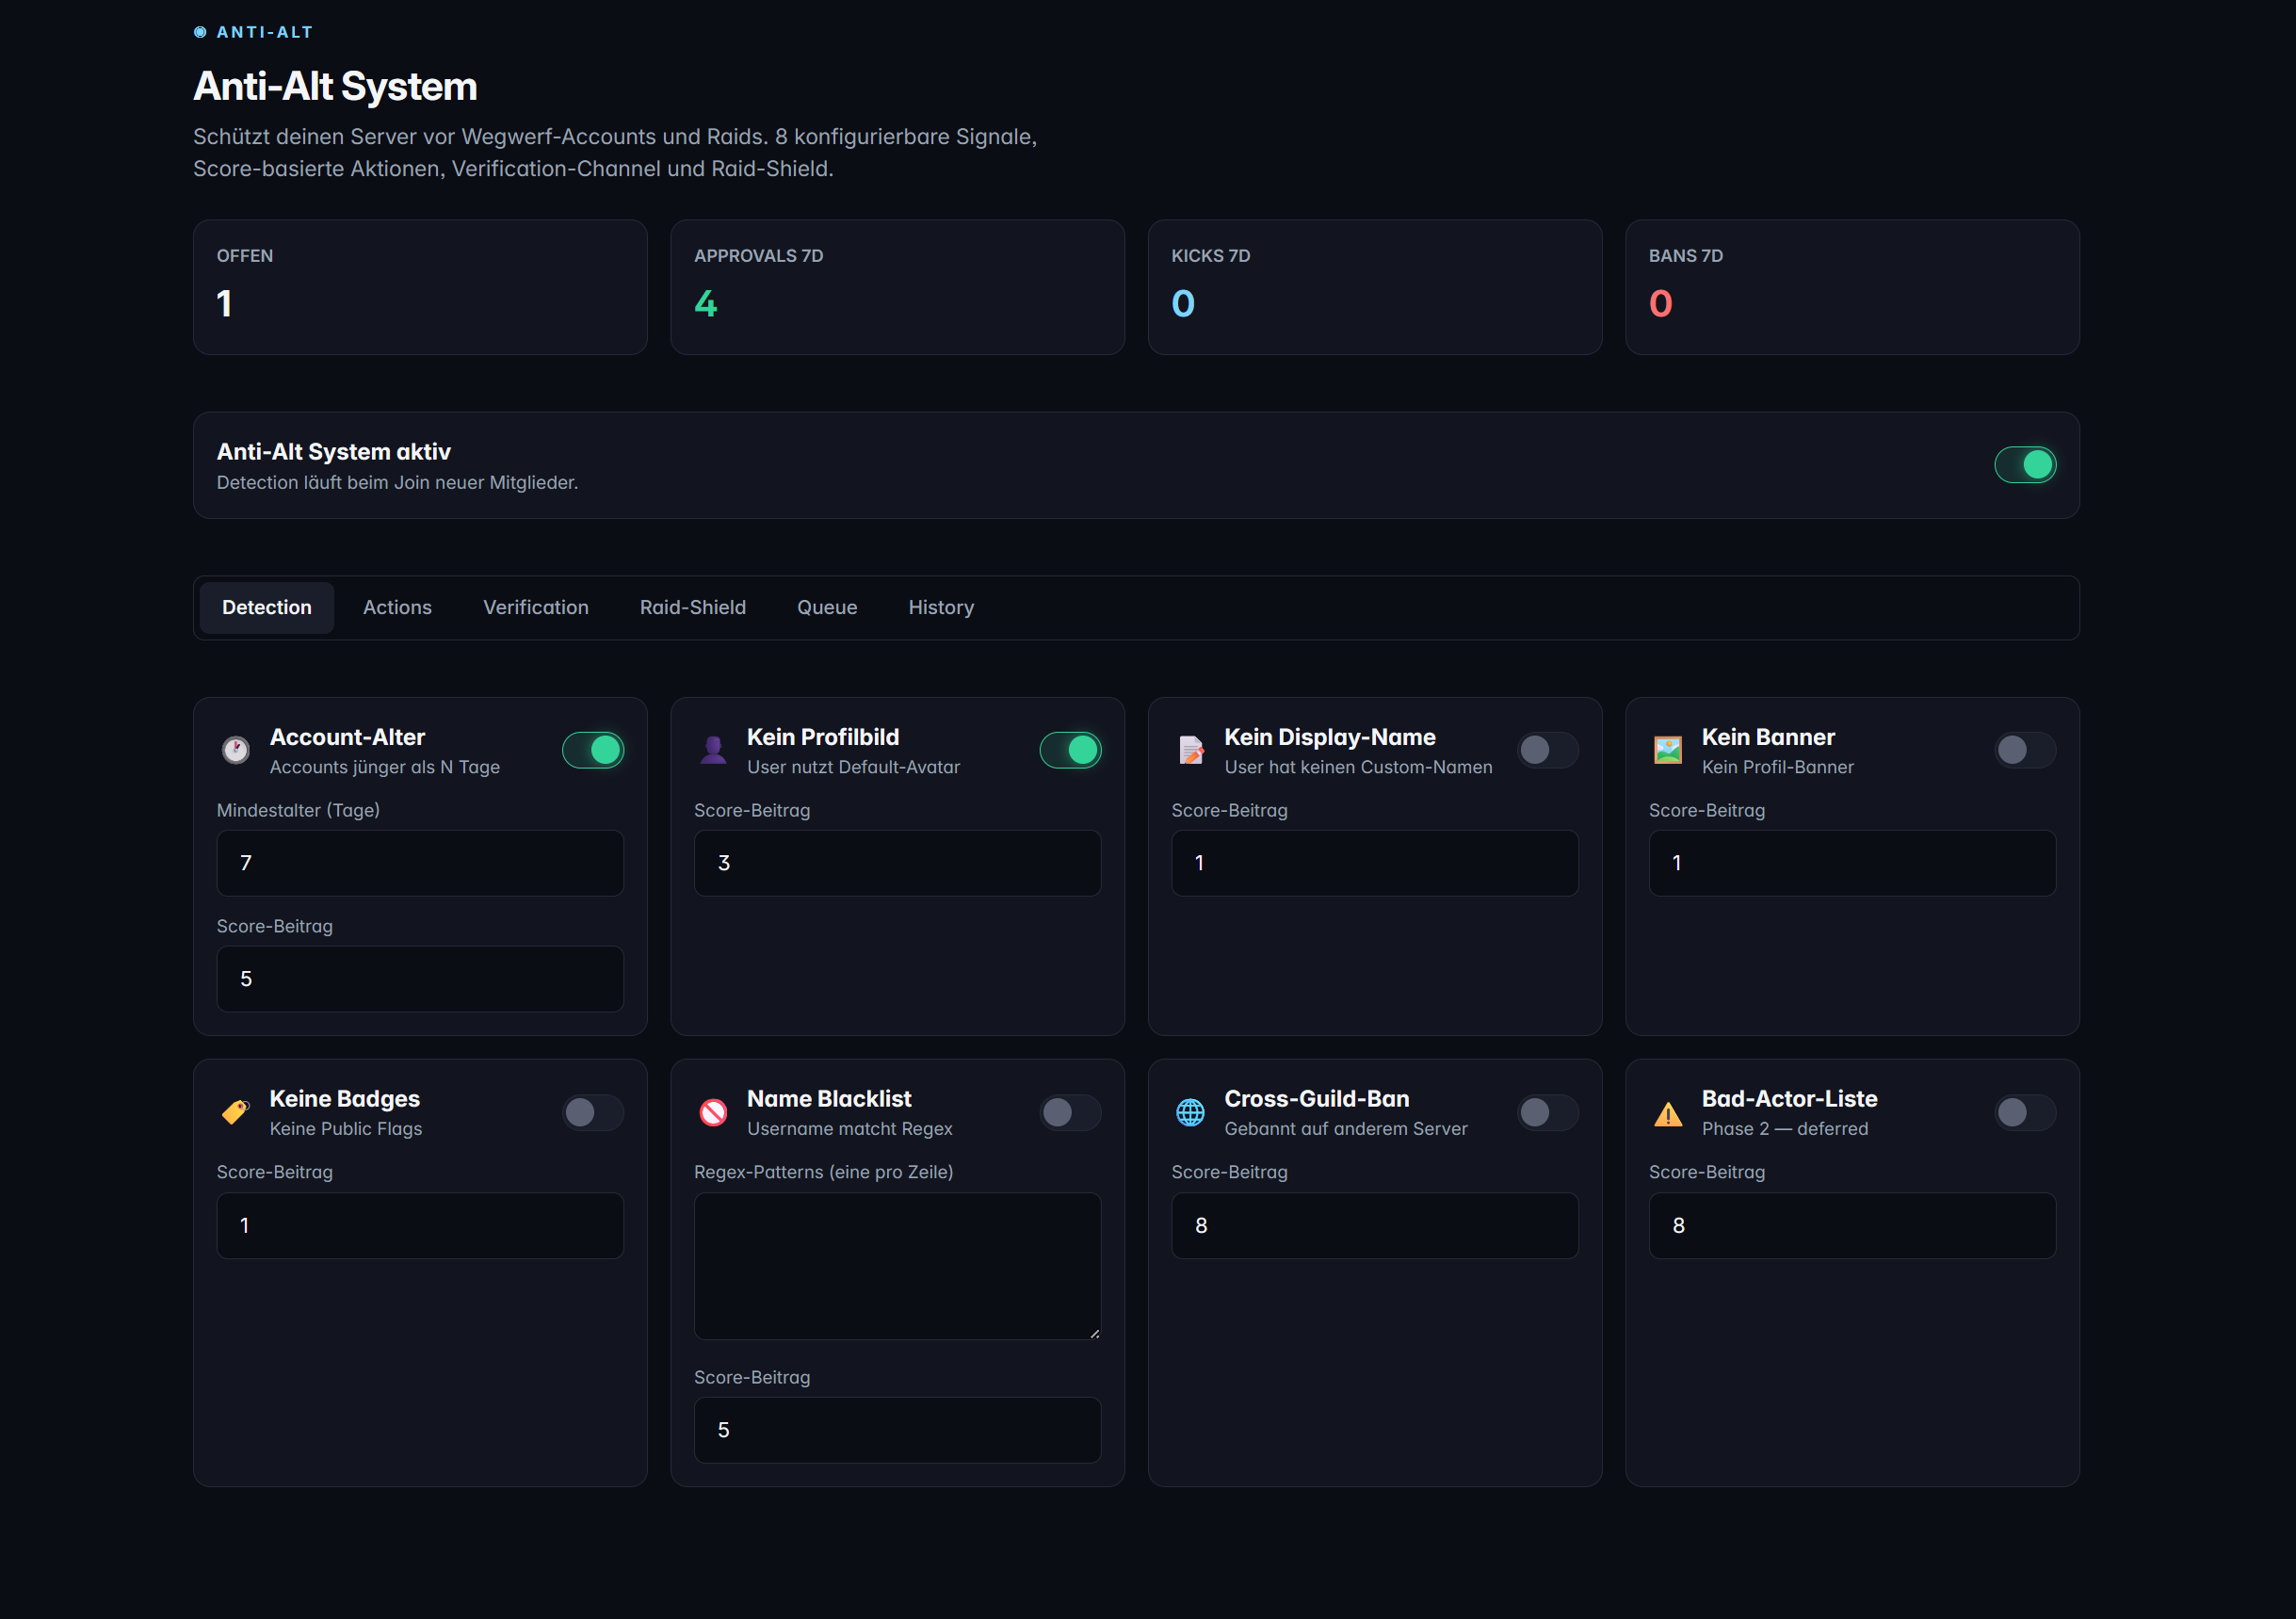Click the prohibition icon on Name Blacklist card
The width and height of the screenshot is (2296, 1619).
(713, 1112)
